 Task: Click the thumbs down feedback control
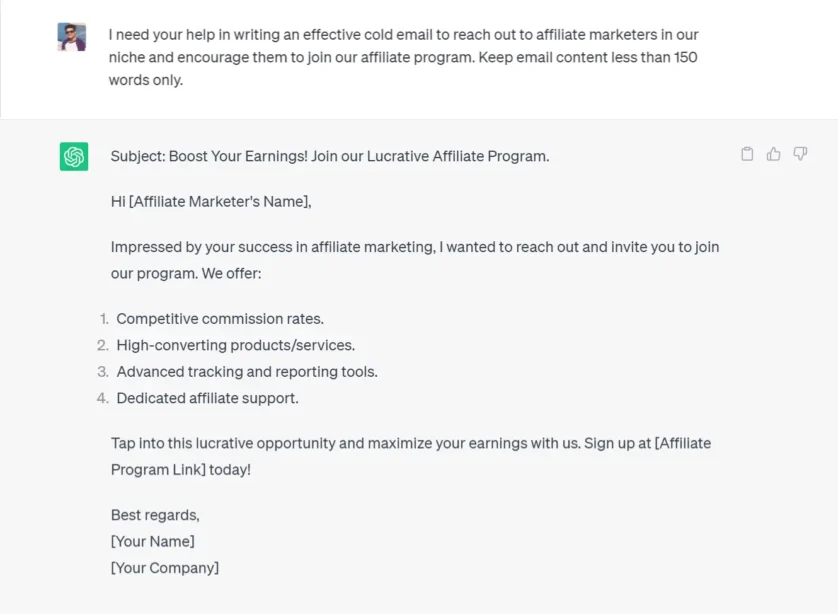coord(800,154)
